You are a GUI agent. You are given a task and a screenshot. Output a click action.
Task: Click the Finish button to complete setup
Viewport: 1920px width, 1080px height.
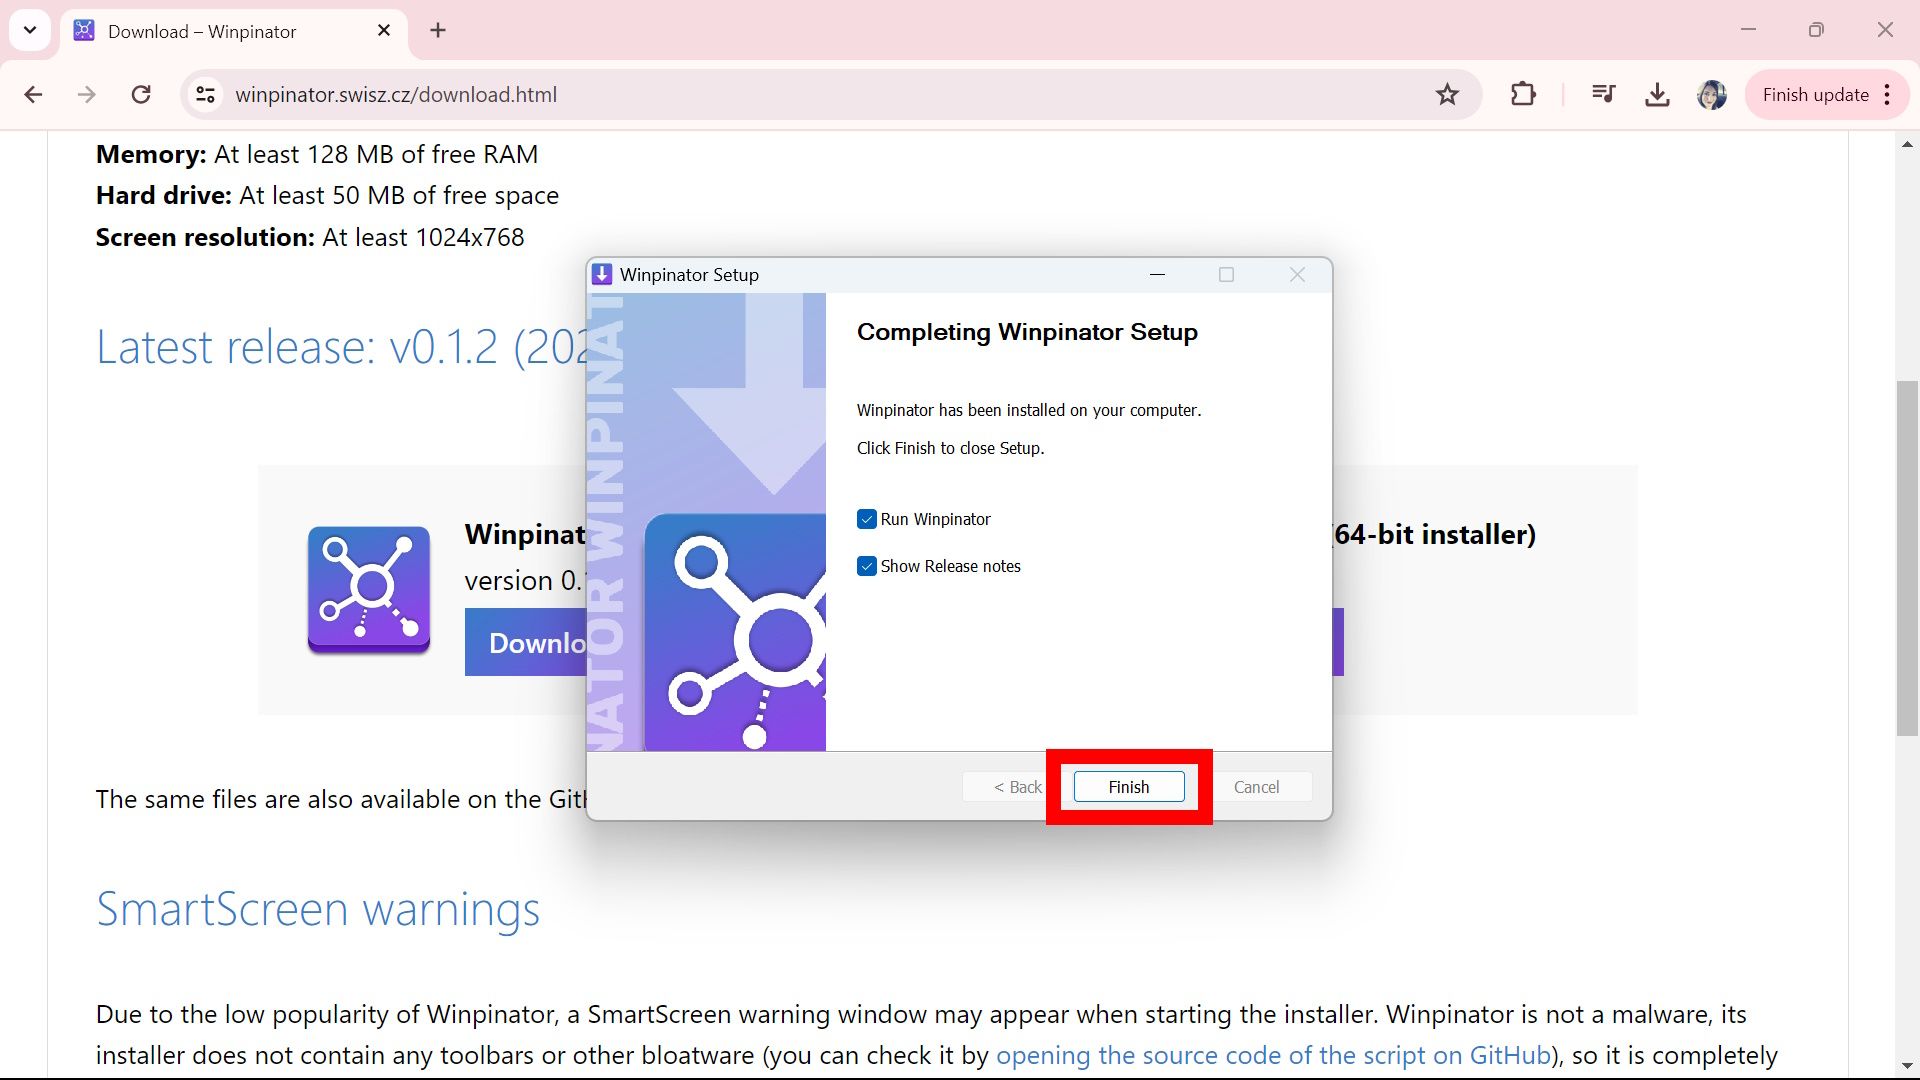click(x=1129, y=787)
